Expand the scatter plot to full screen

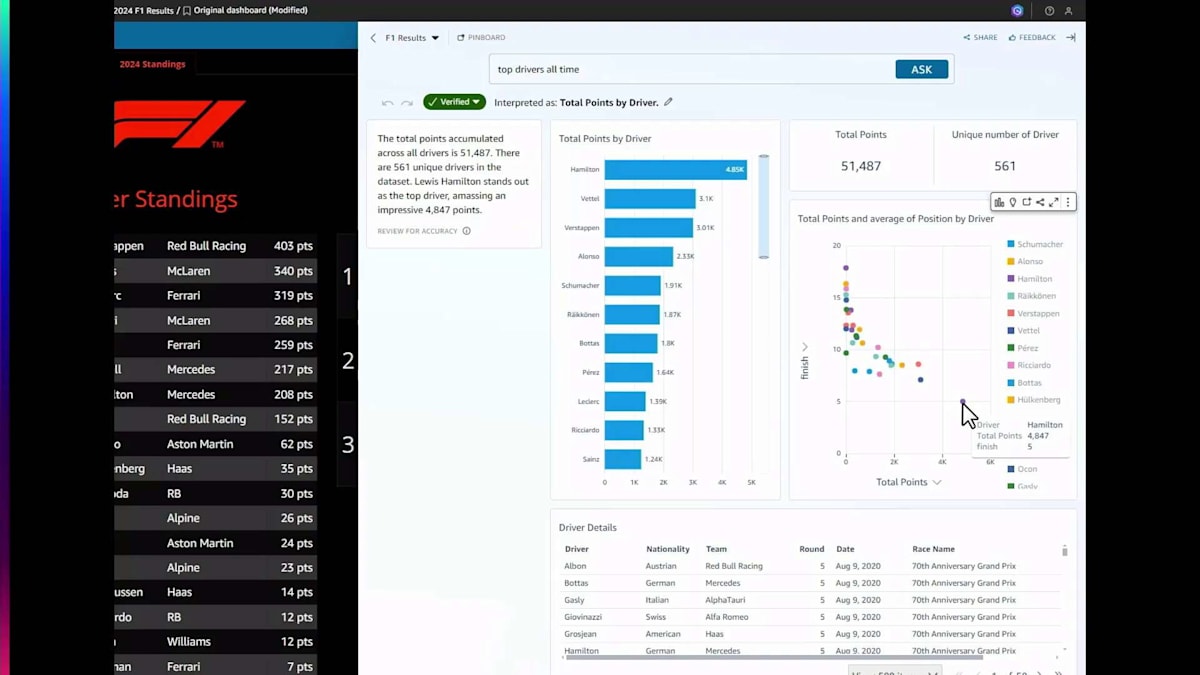(x=1053, y=202)
